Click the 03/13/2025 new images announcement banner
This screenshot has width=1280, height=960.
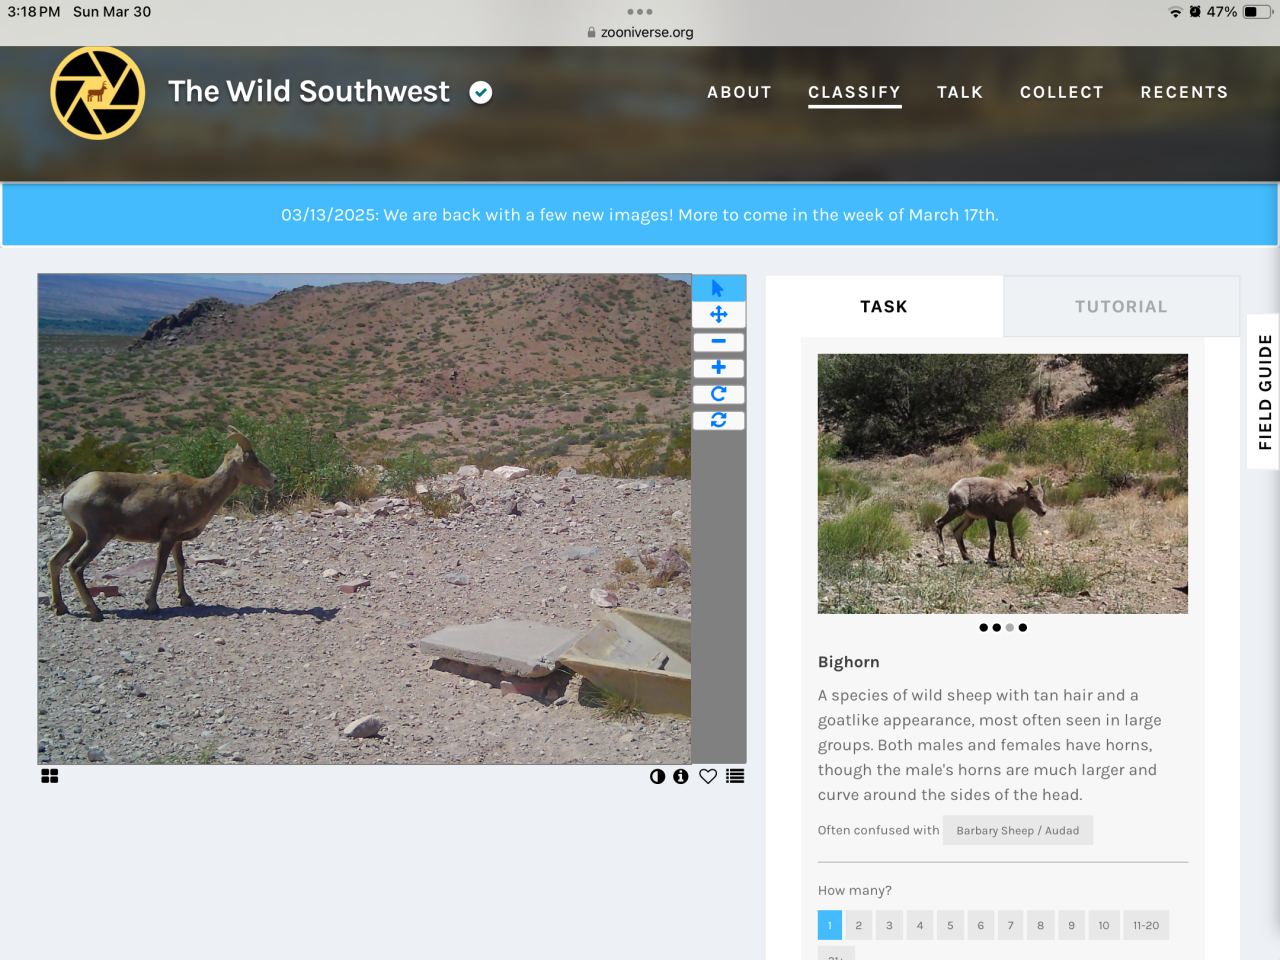click(640, 215)
